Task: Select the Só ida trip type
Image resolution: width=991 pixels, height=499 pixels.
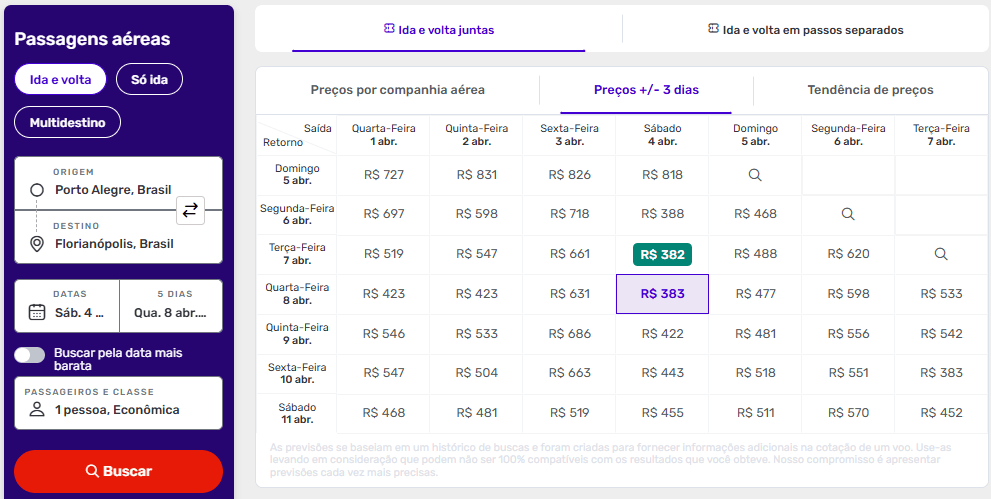Action: tap(149, 79)
